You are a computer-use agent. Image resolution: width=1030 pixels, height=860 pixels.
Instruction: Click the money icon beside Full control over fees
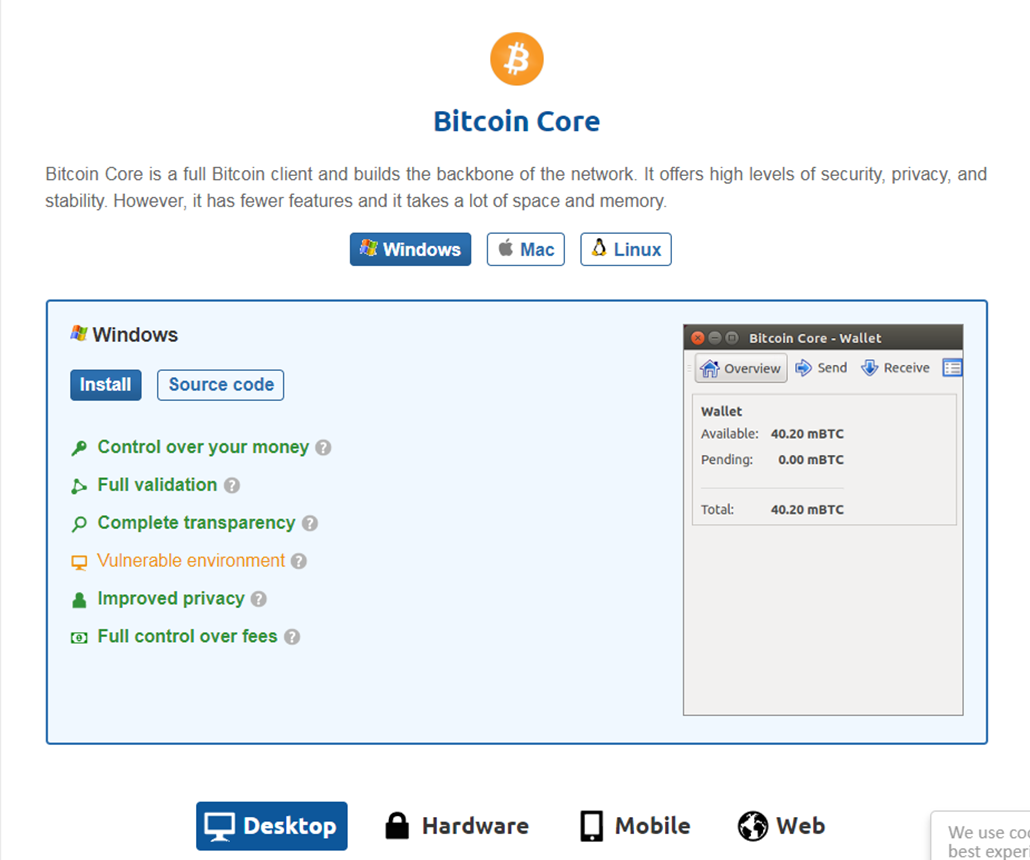coord(79,638)
